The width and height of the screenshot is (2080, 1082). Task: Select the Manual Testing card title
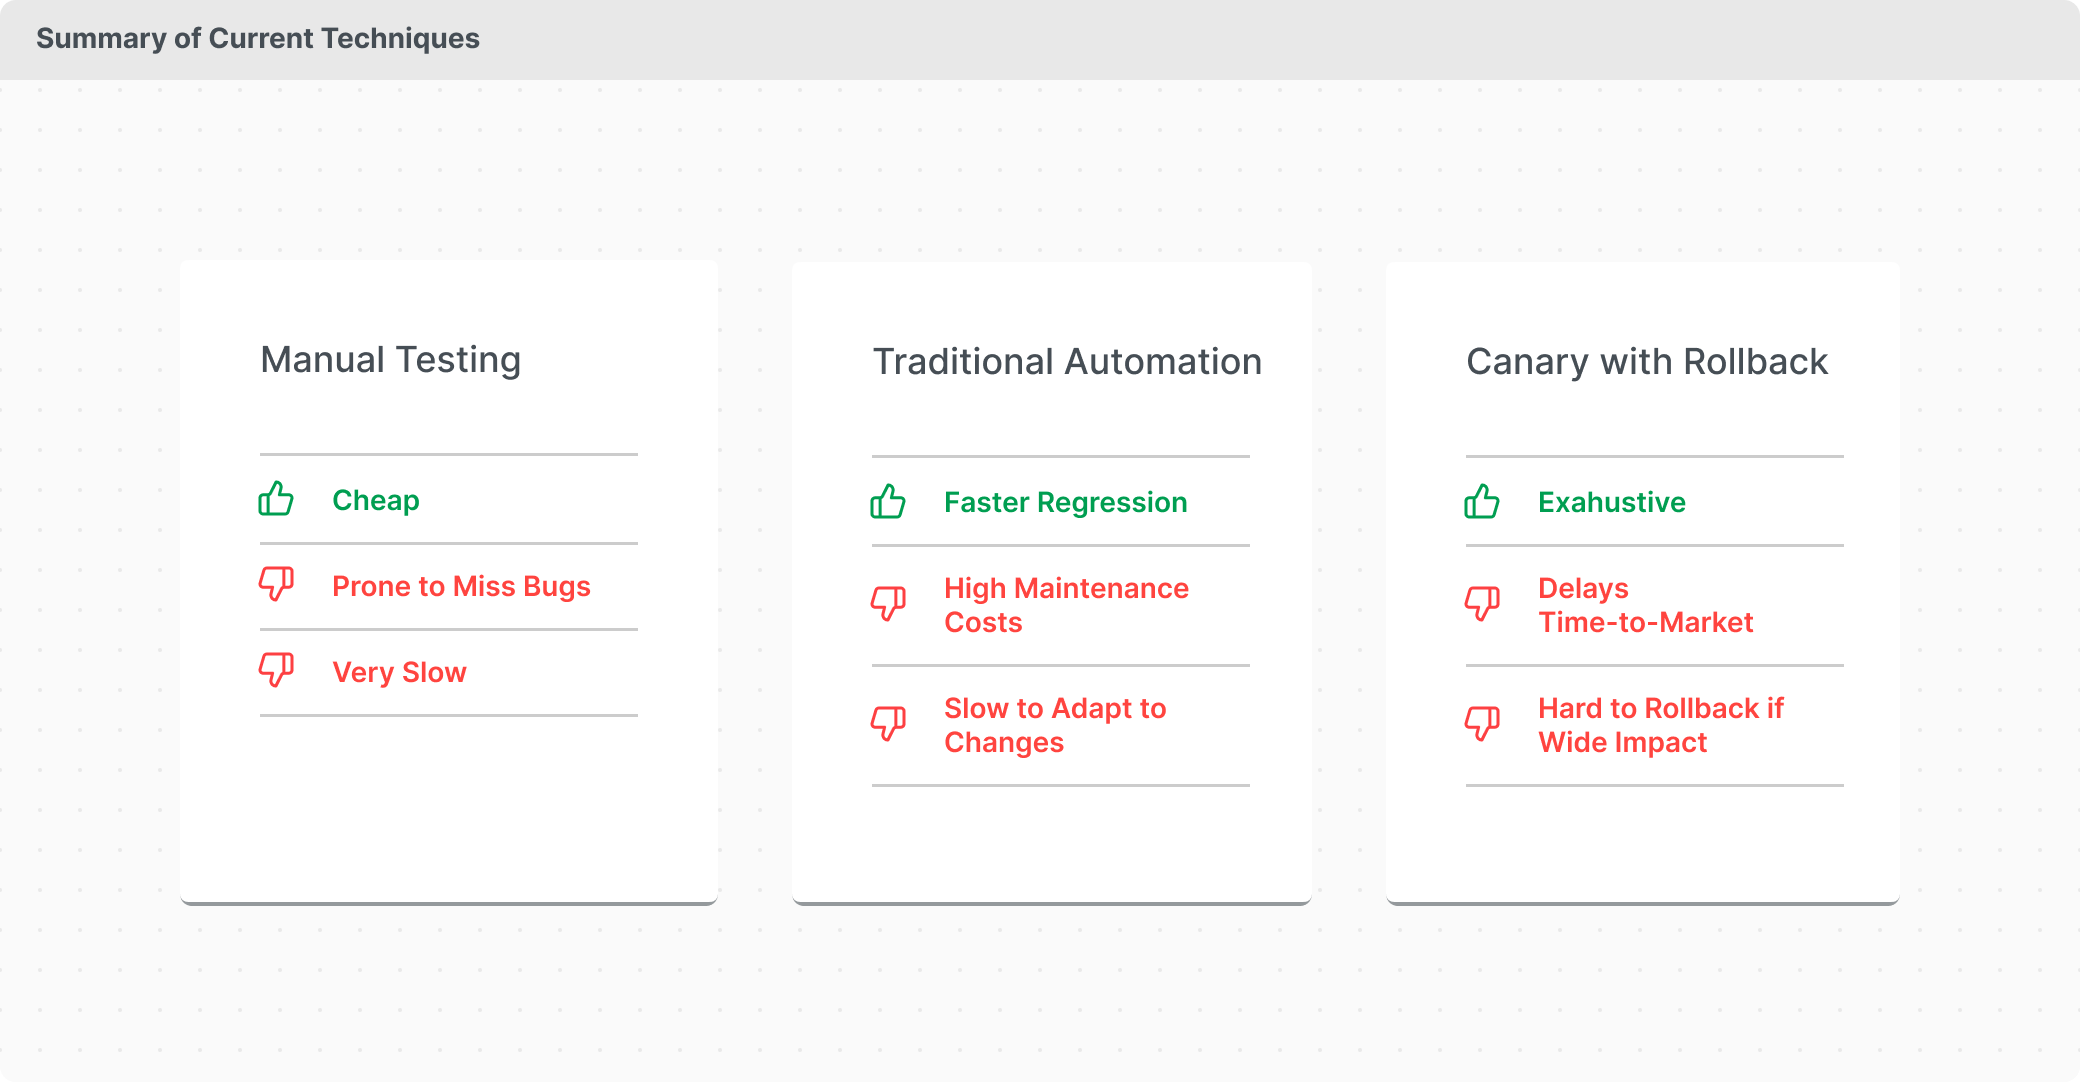(x=390, y=360)
